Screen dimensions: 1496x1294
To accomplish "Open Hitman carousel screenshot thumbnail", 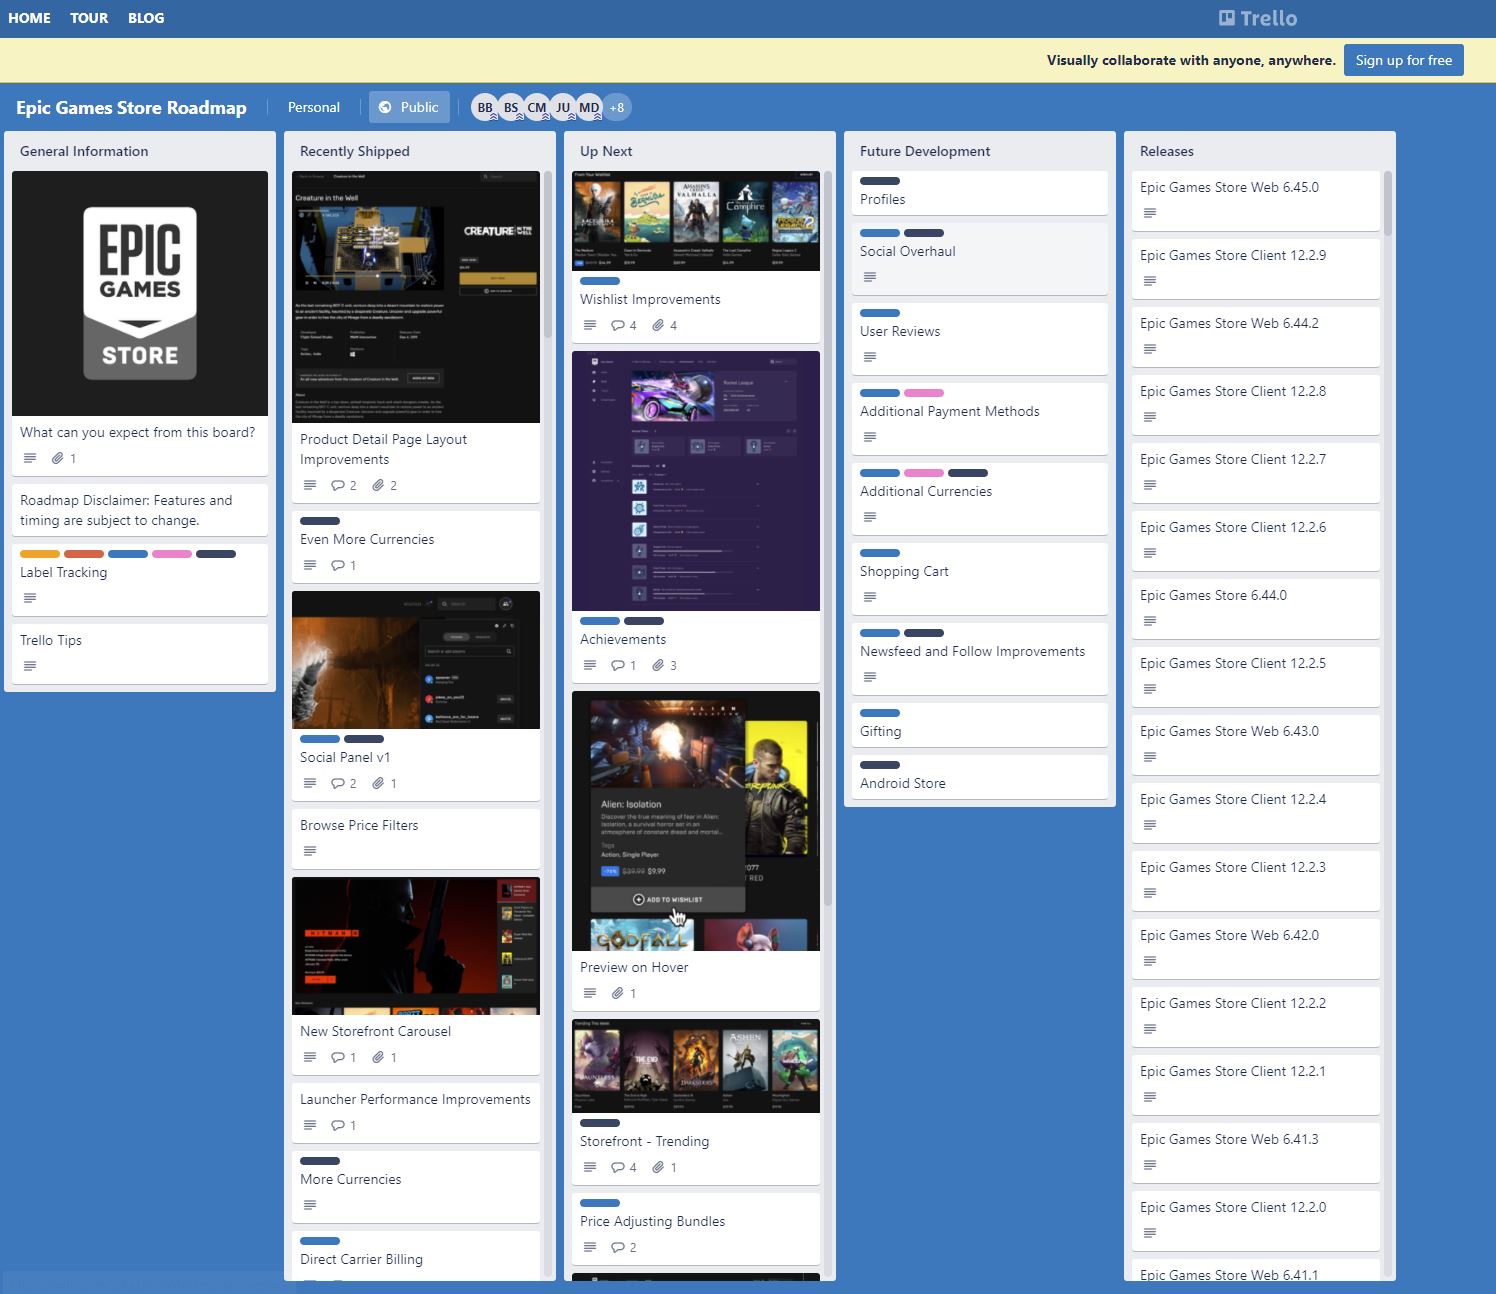I will click(x=416, y=946).
